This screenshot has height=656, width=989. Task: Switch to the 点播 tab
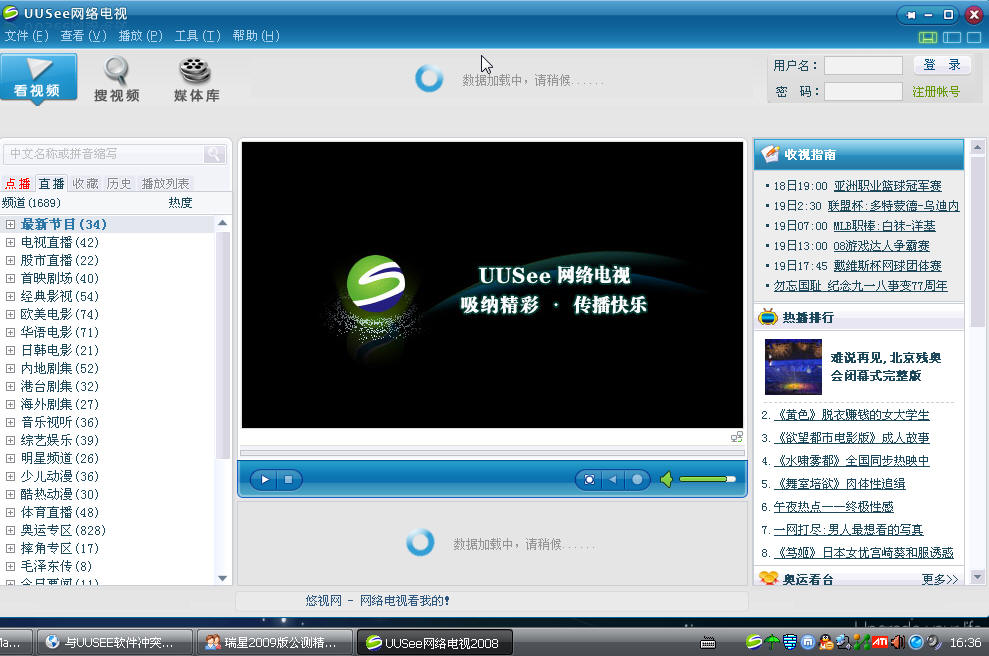17,184
